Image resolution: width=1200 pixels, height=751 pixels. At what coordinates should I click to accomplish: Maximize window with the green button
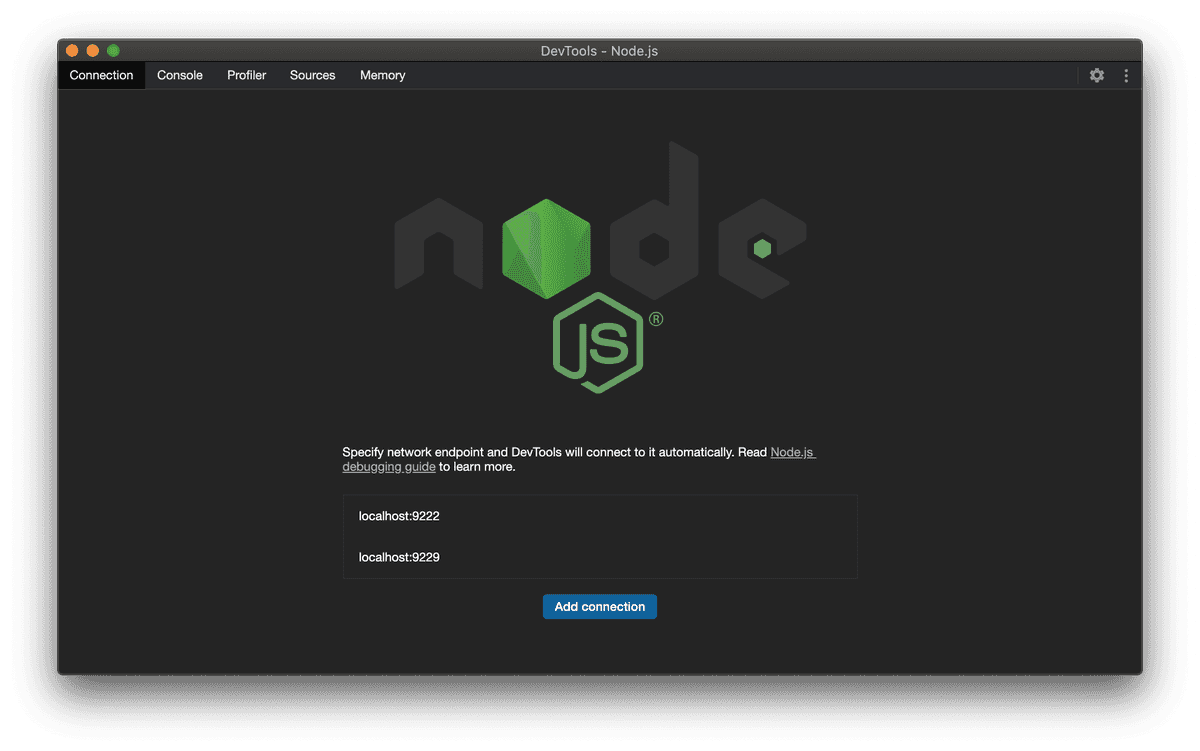coord(113,51)
